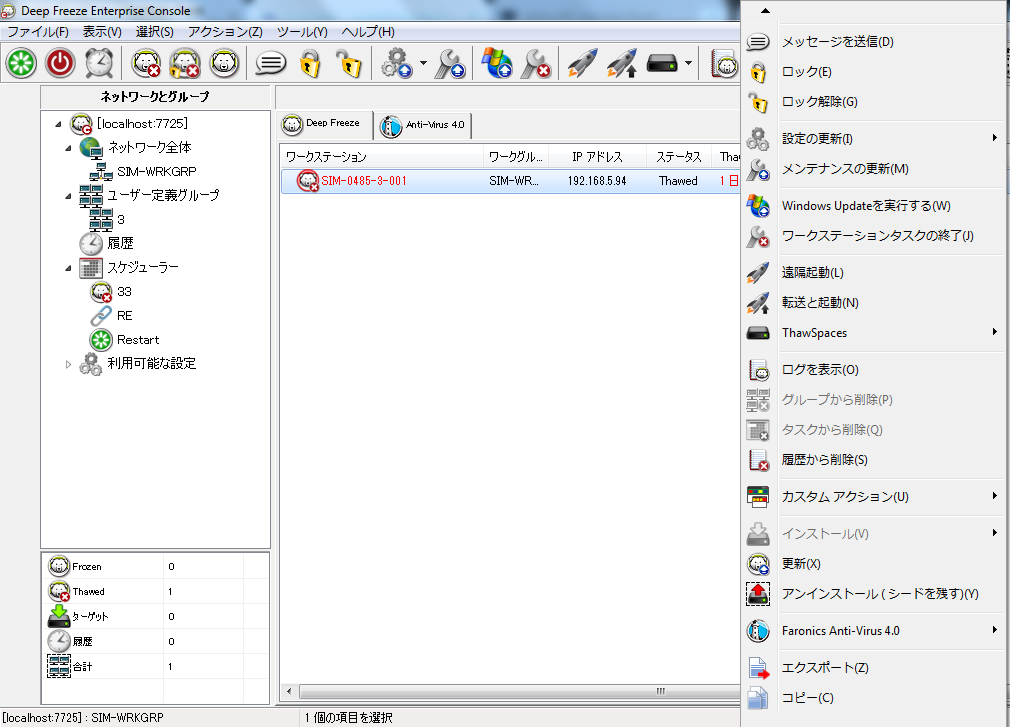
Task: Click the speech bubble Send Message toolbar icon
Action: pos(270,63)
